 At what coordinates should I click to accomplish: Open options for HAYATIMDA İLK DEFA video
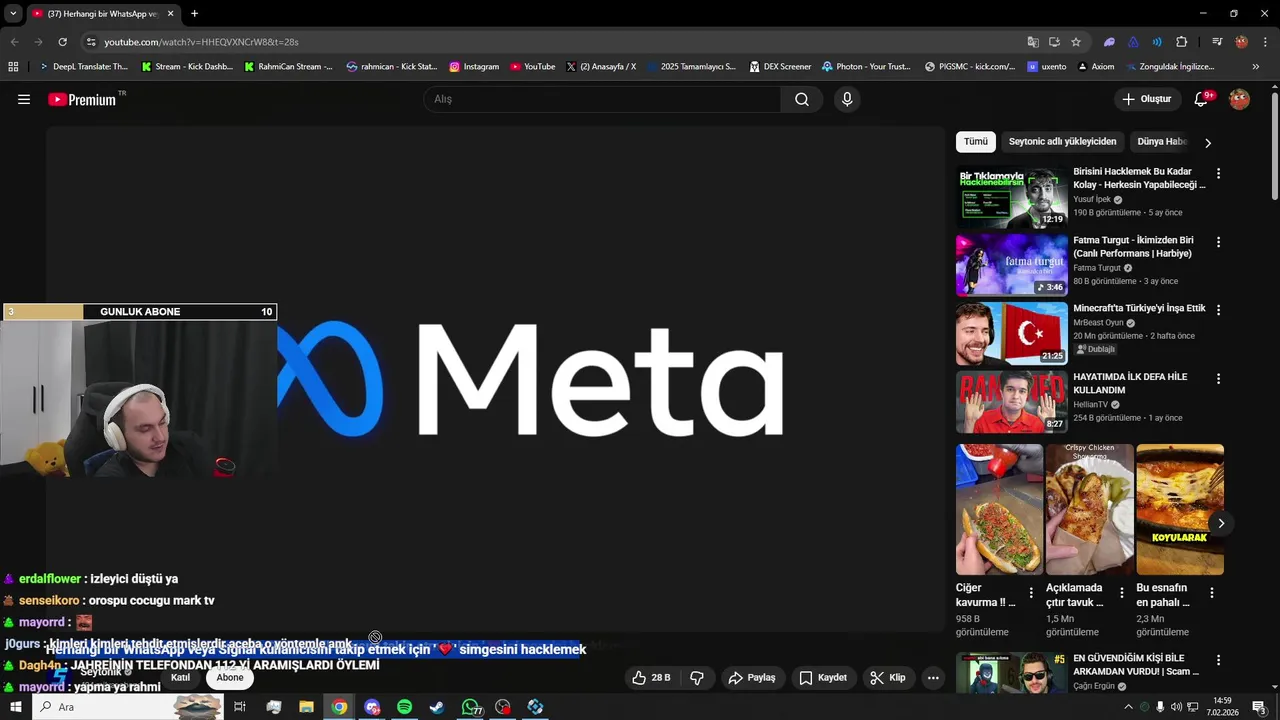1218,379
